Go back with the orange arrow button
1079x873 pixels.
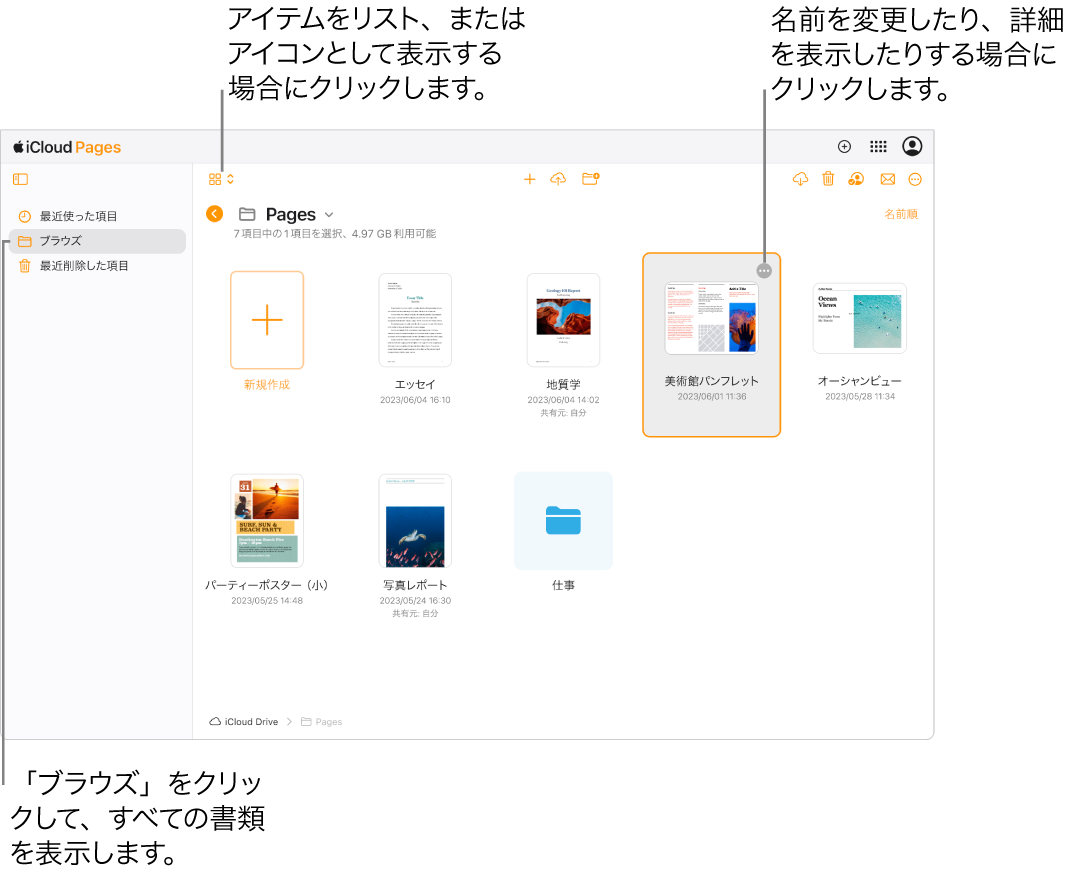point(215,214)
